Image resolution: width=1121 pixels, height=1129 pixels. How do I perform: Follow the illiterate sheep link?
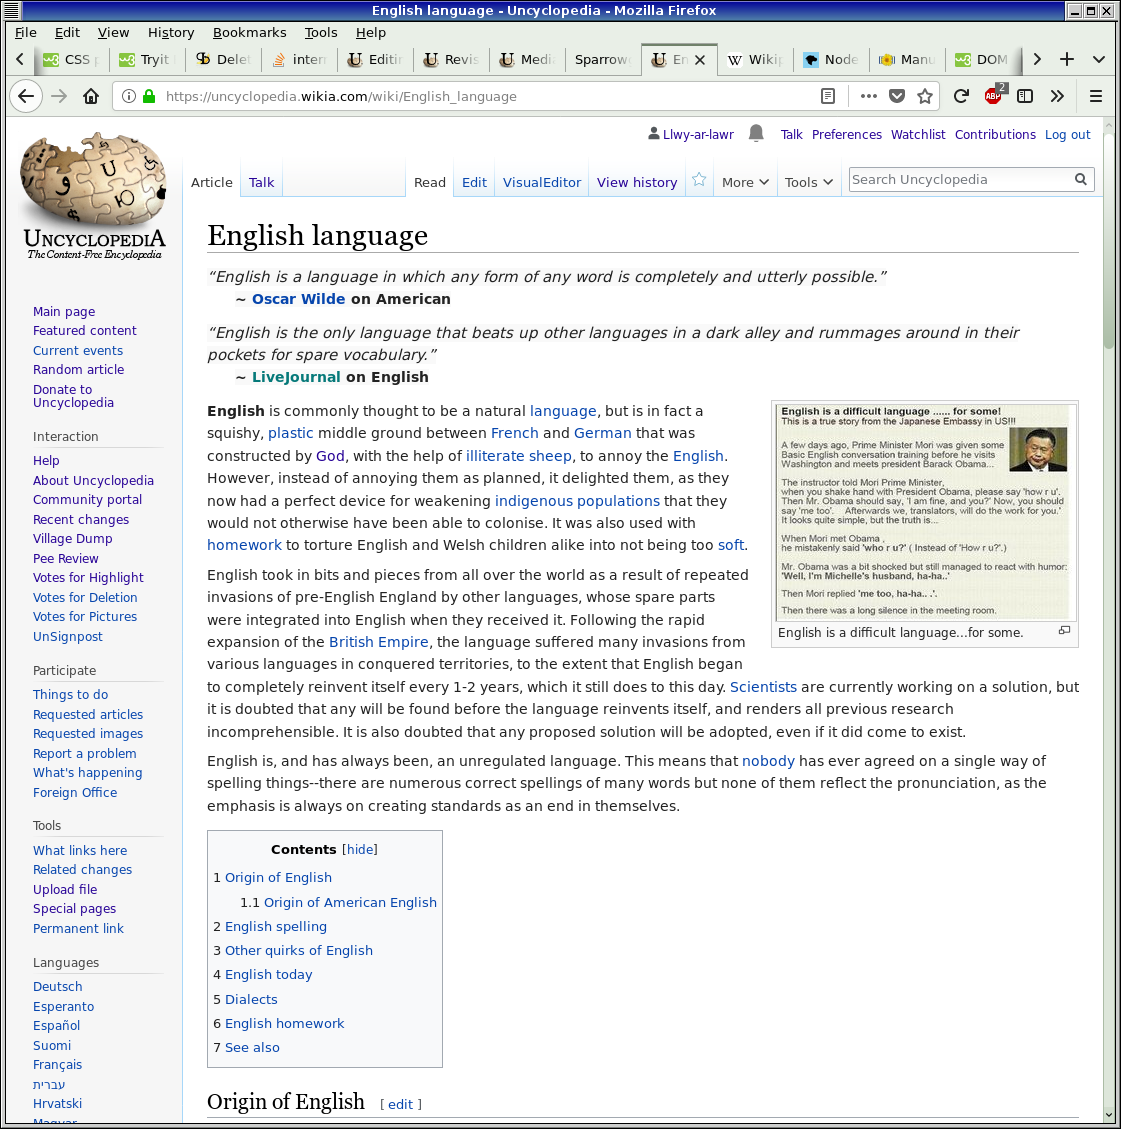click(x=519, y=456)
